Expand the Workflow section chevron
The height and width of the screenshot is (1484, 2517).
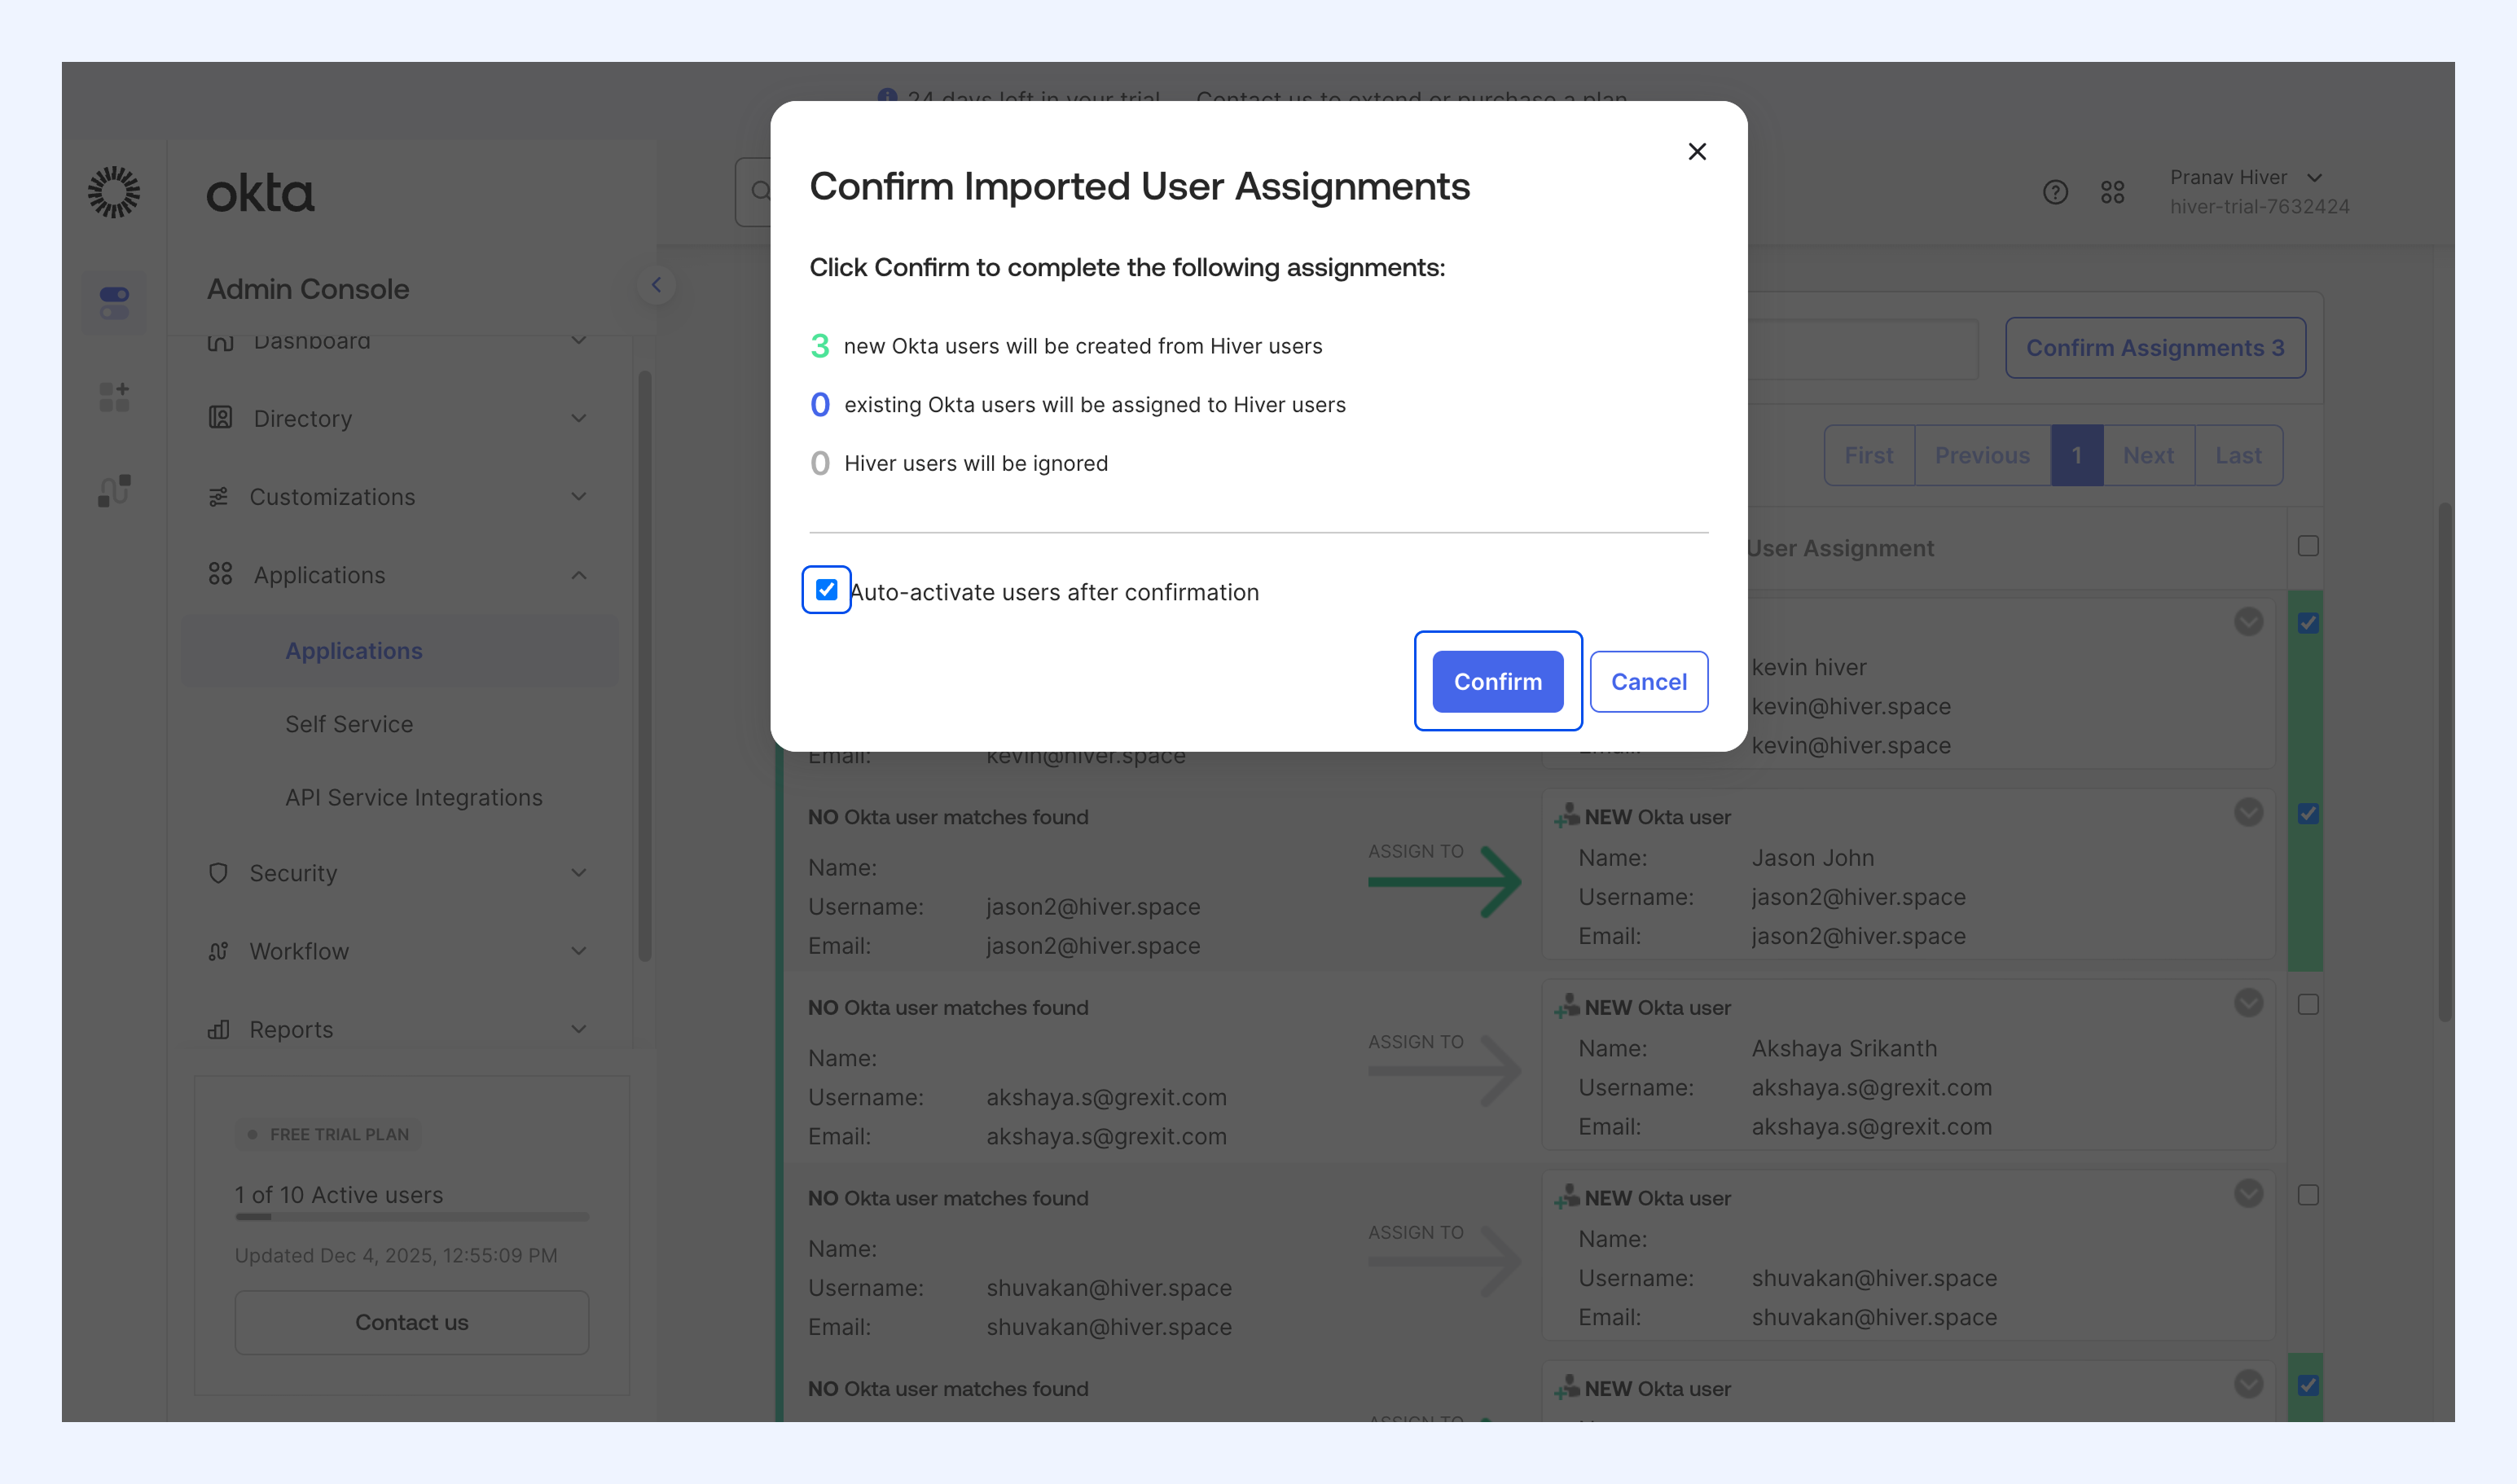point(579,950)
